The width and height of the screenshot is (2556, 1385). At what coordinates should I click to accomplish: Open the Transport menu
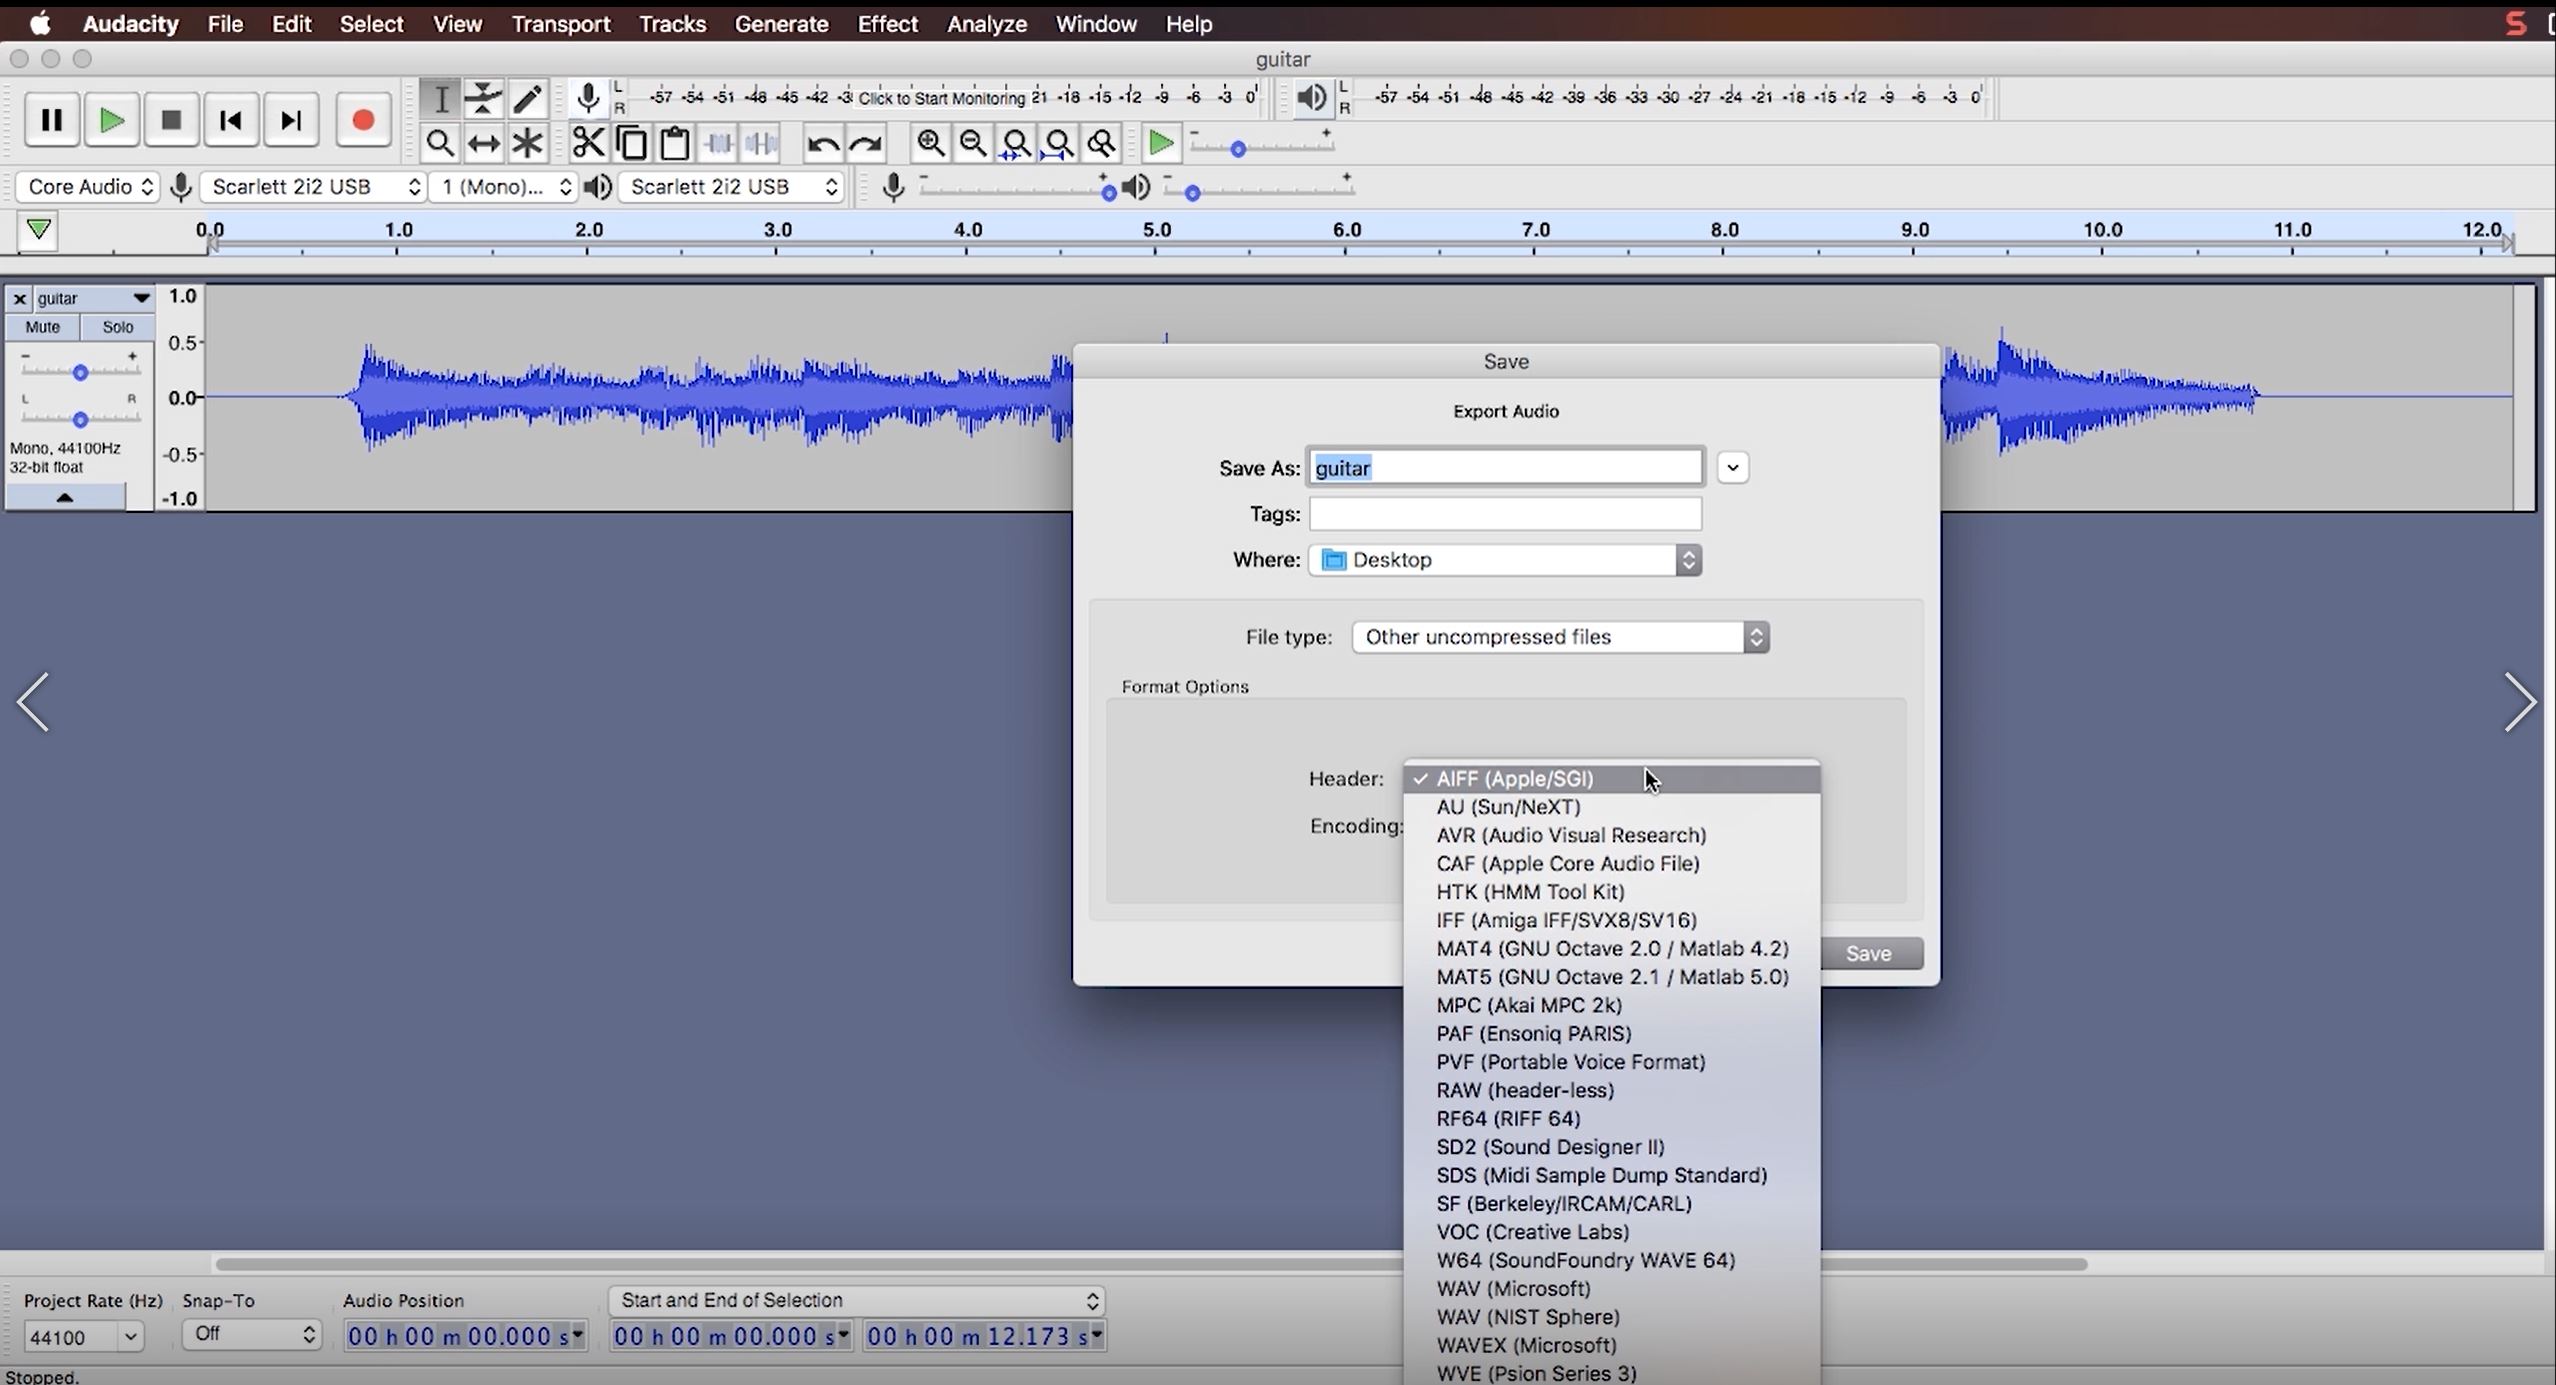tap(561, 23)
